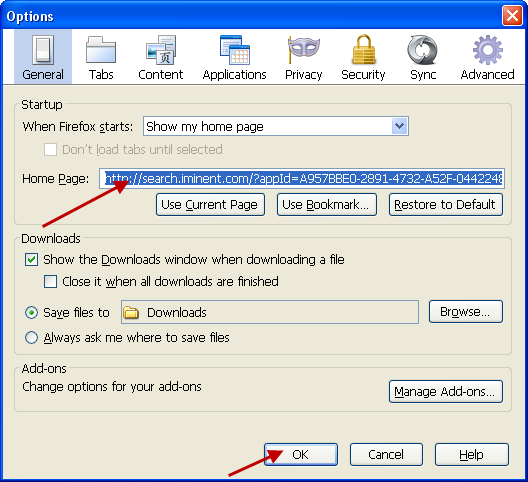The image size is (528, 482).
Task: Expand the When Firefox starts dropdown
Action: (x=276, y=126)
